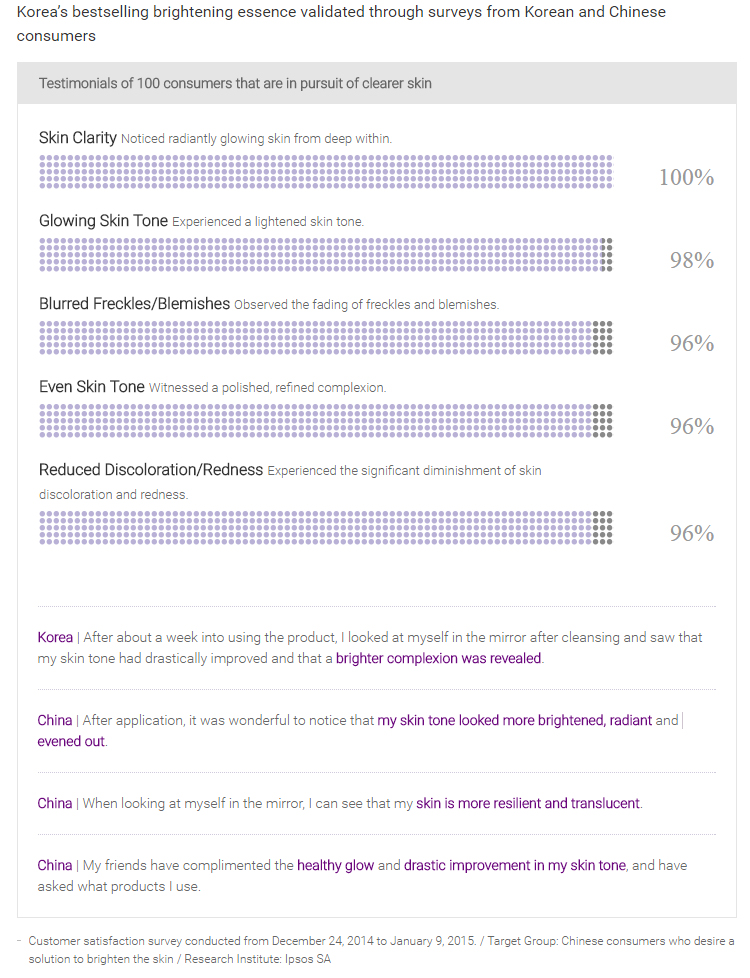Select the "Reduced Discoloration/Redness" heading

(151, 470)
